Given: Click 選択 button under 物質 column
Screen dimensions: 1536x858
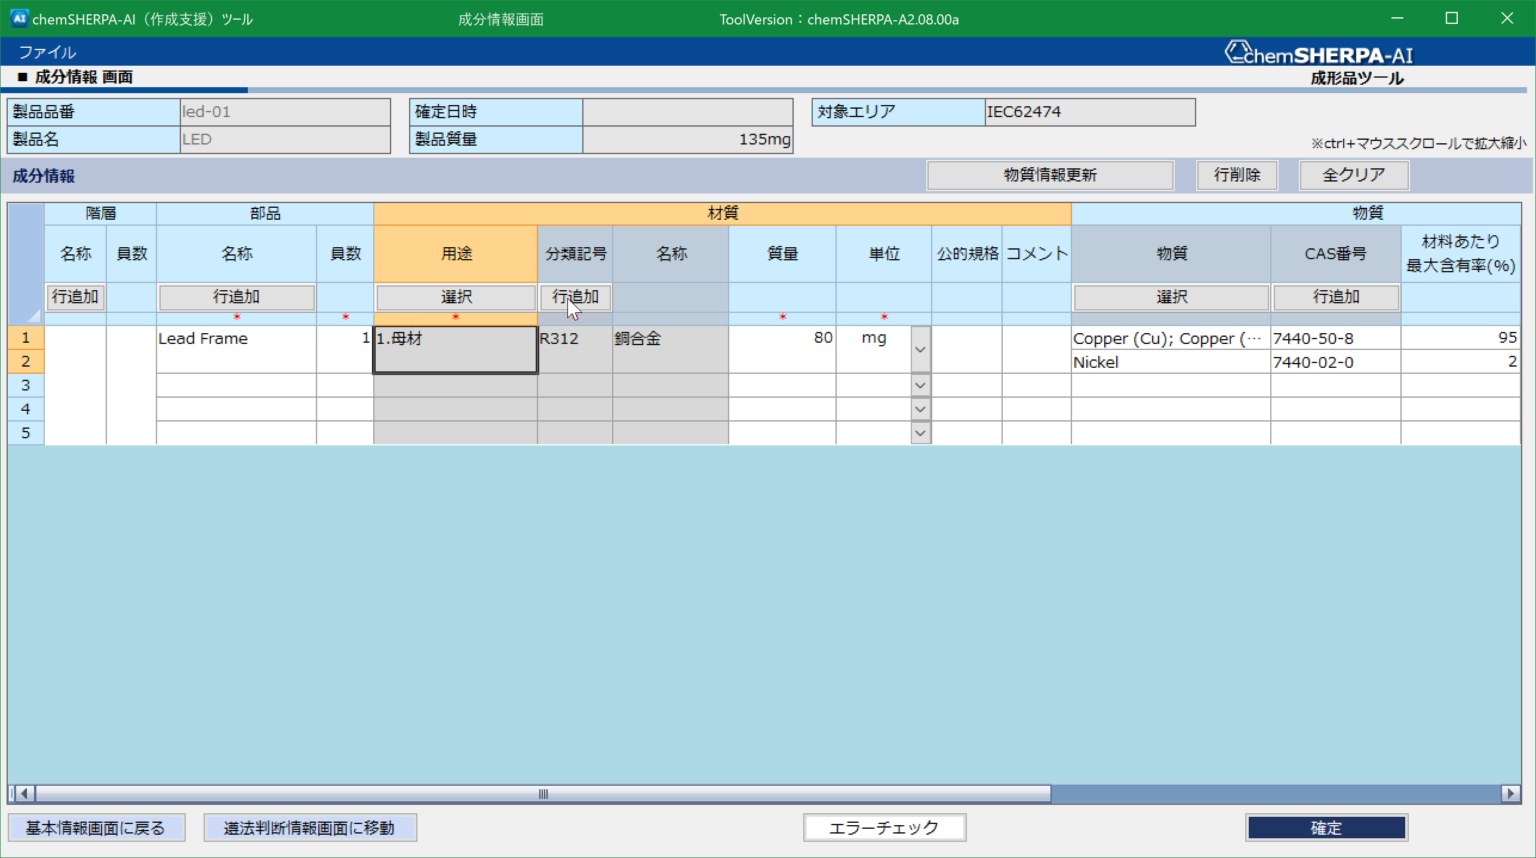Looking at the screenshot, I should click(1171, 297).
